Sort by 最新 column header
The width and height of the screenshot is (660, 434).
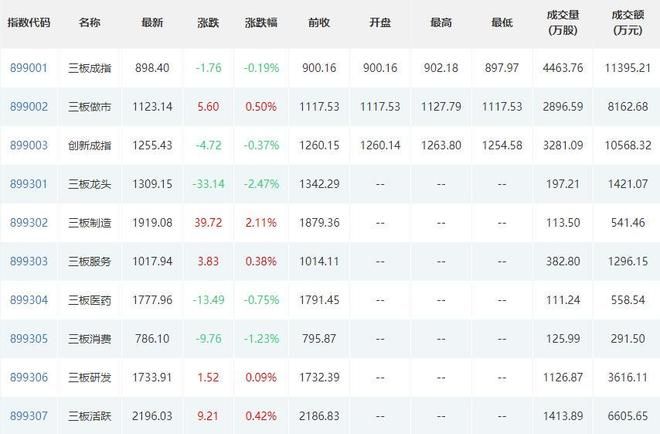(152, 22)
